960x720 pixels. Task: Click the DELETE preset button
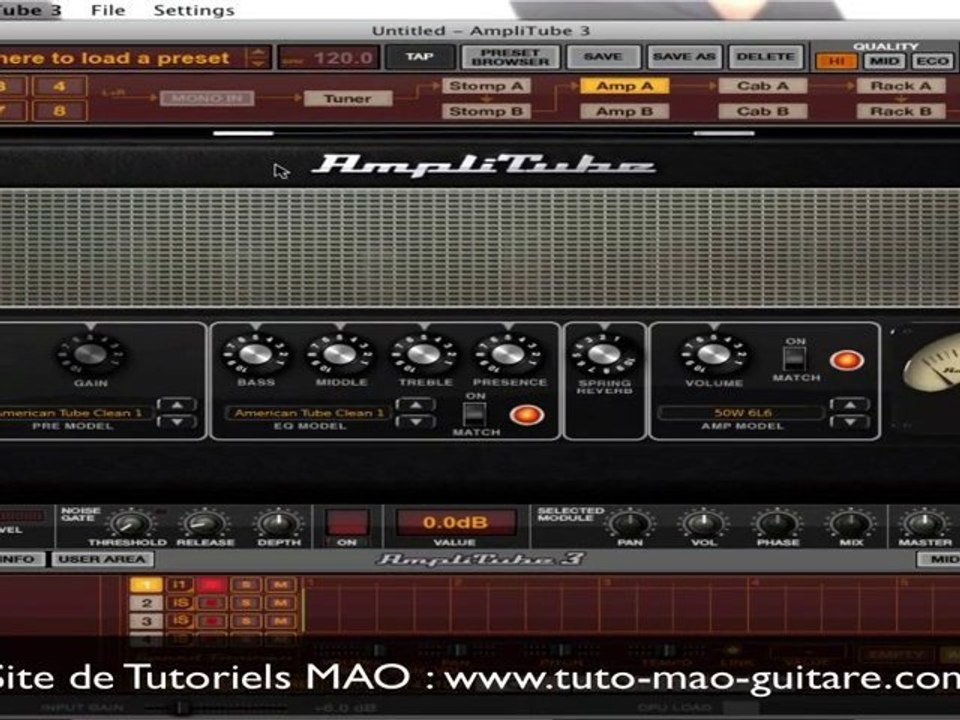point(765,57)
